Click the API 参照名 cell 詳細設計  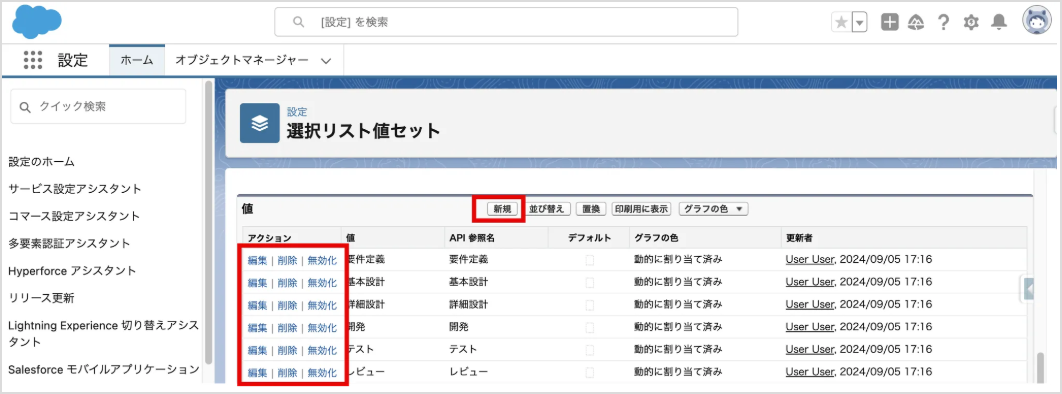[469, 305]
